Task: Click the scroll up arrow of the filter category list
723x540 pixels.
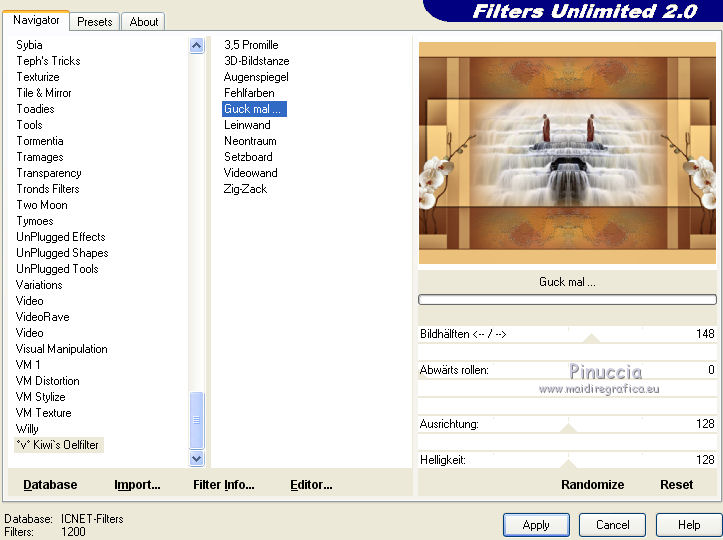Action: coord(196,46)
